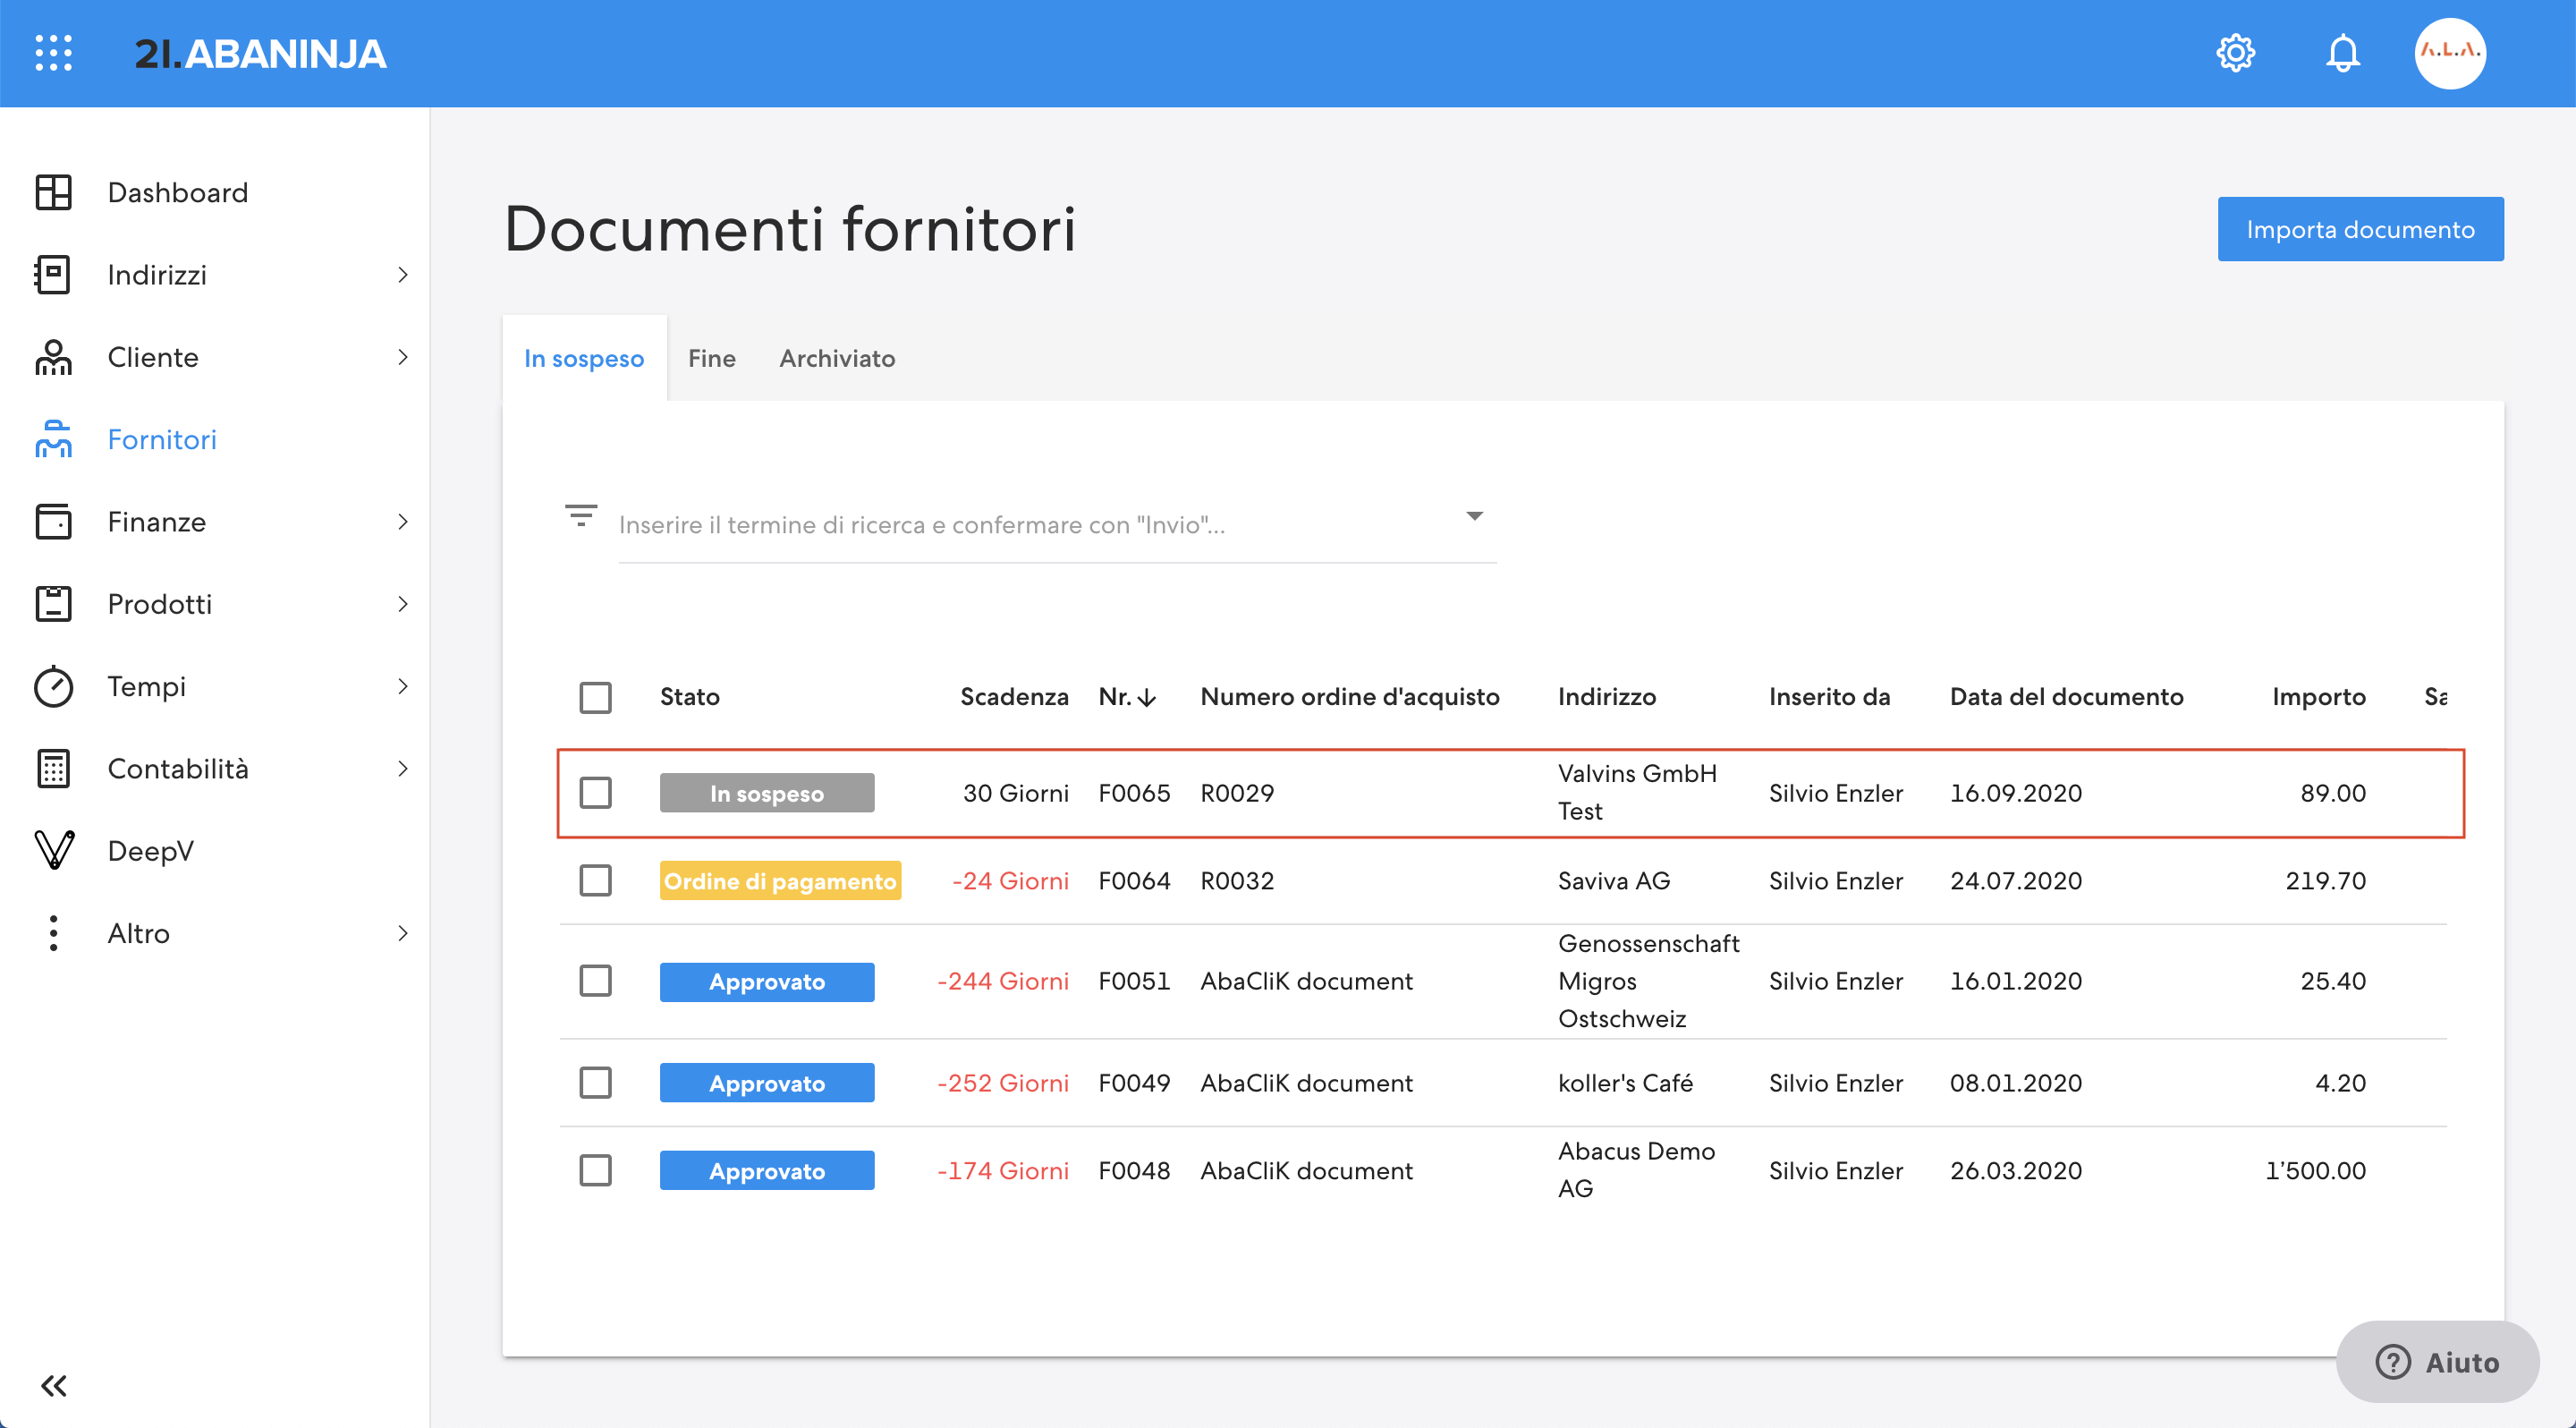
Task: Click the Aiuto help button
Action: 2437,1361
